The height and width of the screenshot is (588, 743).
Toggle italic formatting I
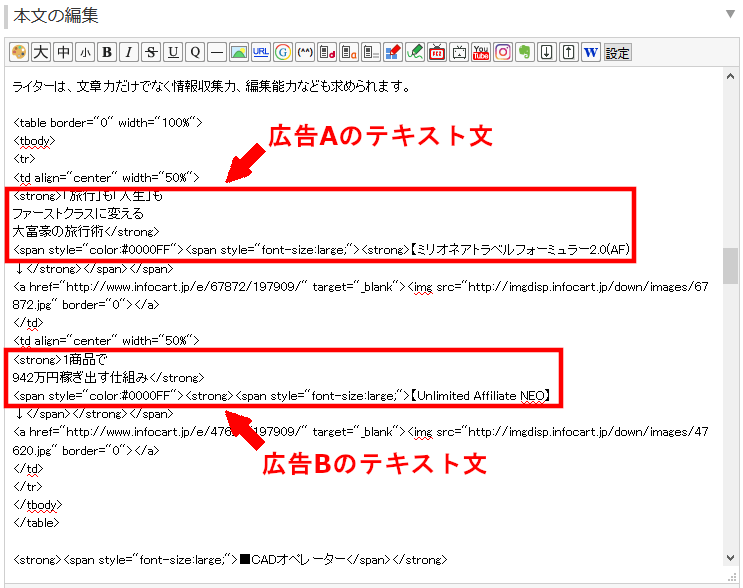129,52
